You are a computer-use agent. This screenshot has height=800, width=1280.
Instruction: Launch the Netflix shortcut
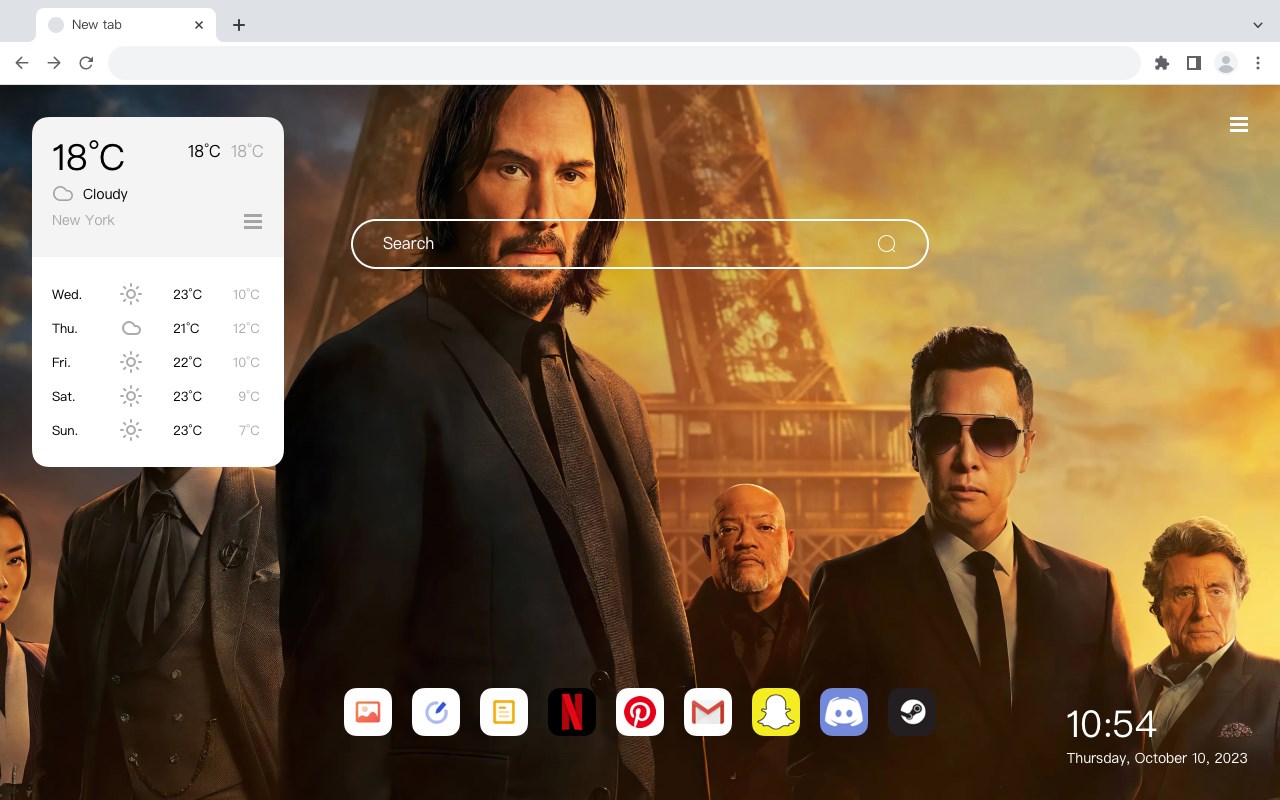coord(572,712)
